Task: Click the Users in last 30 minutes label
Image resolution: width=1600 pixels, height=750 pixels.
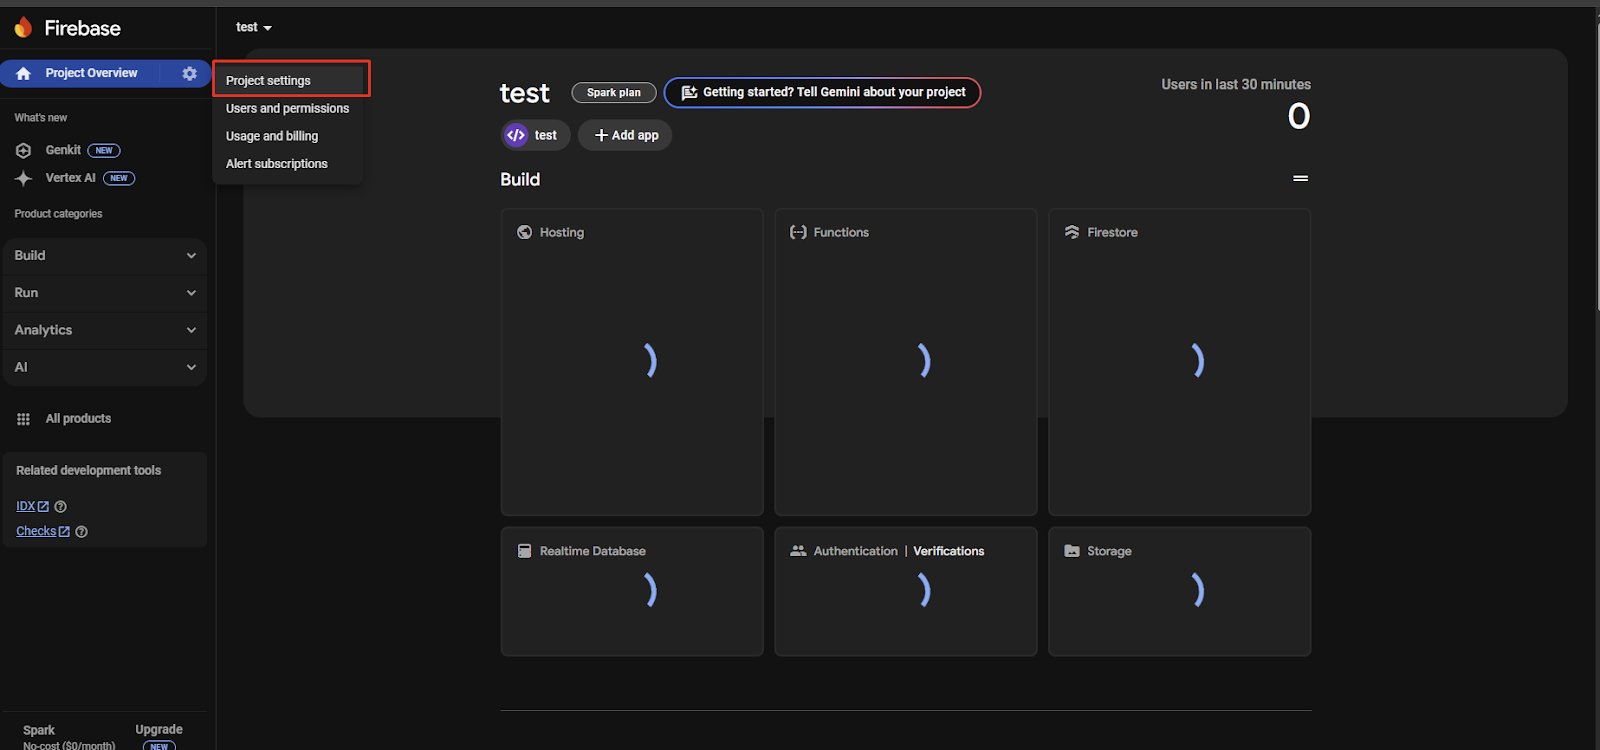Action: pyautogui.click(x=1236, y=85)
